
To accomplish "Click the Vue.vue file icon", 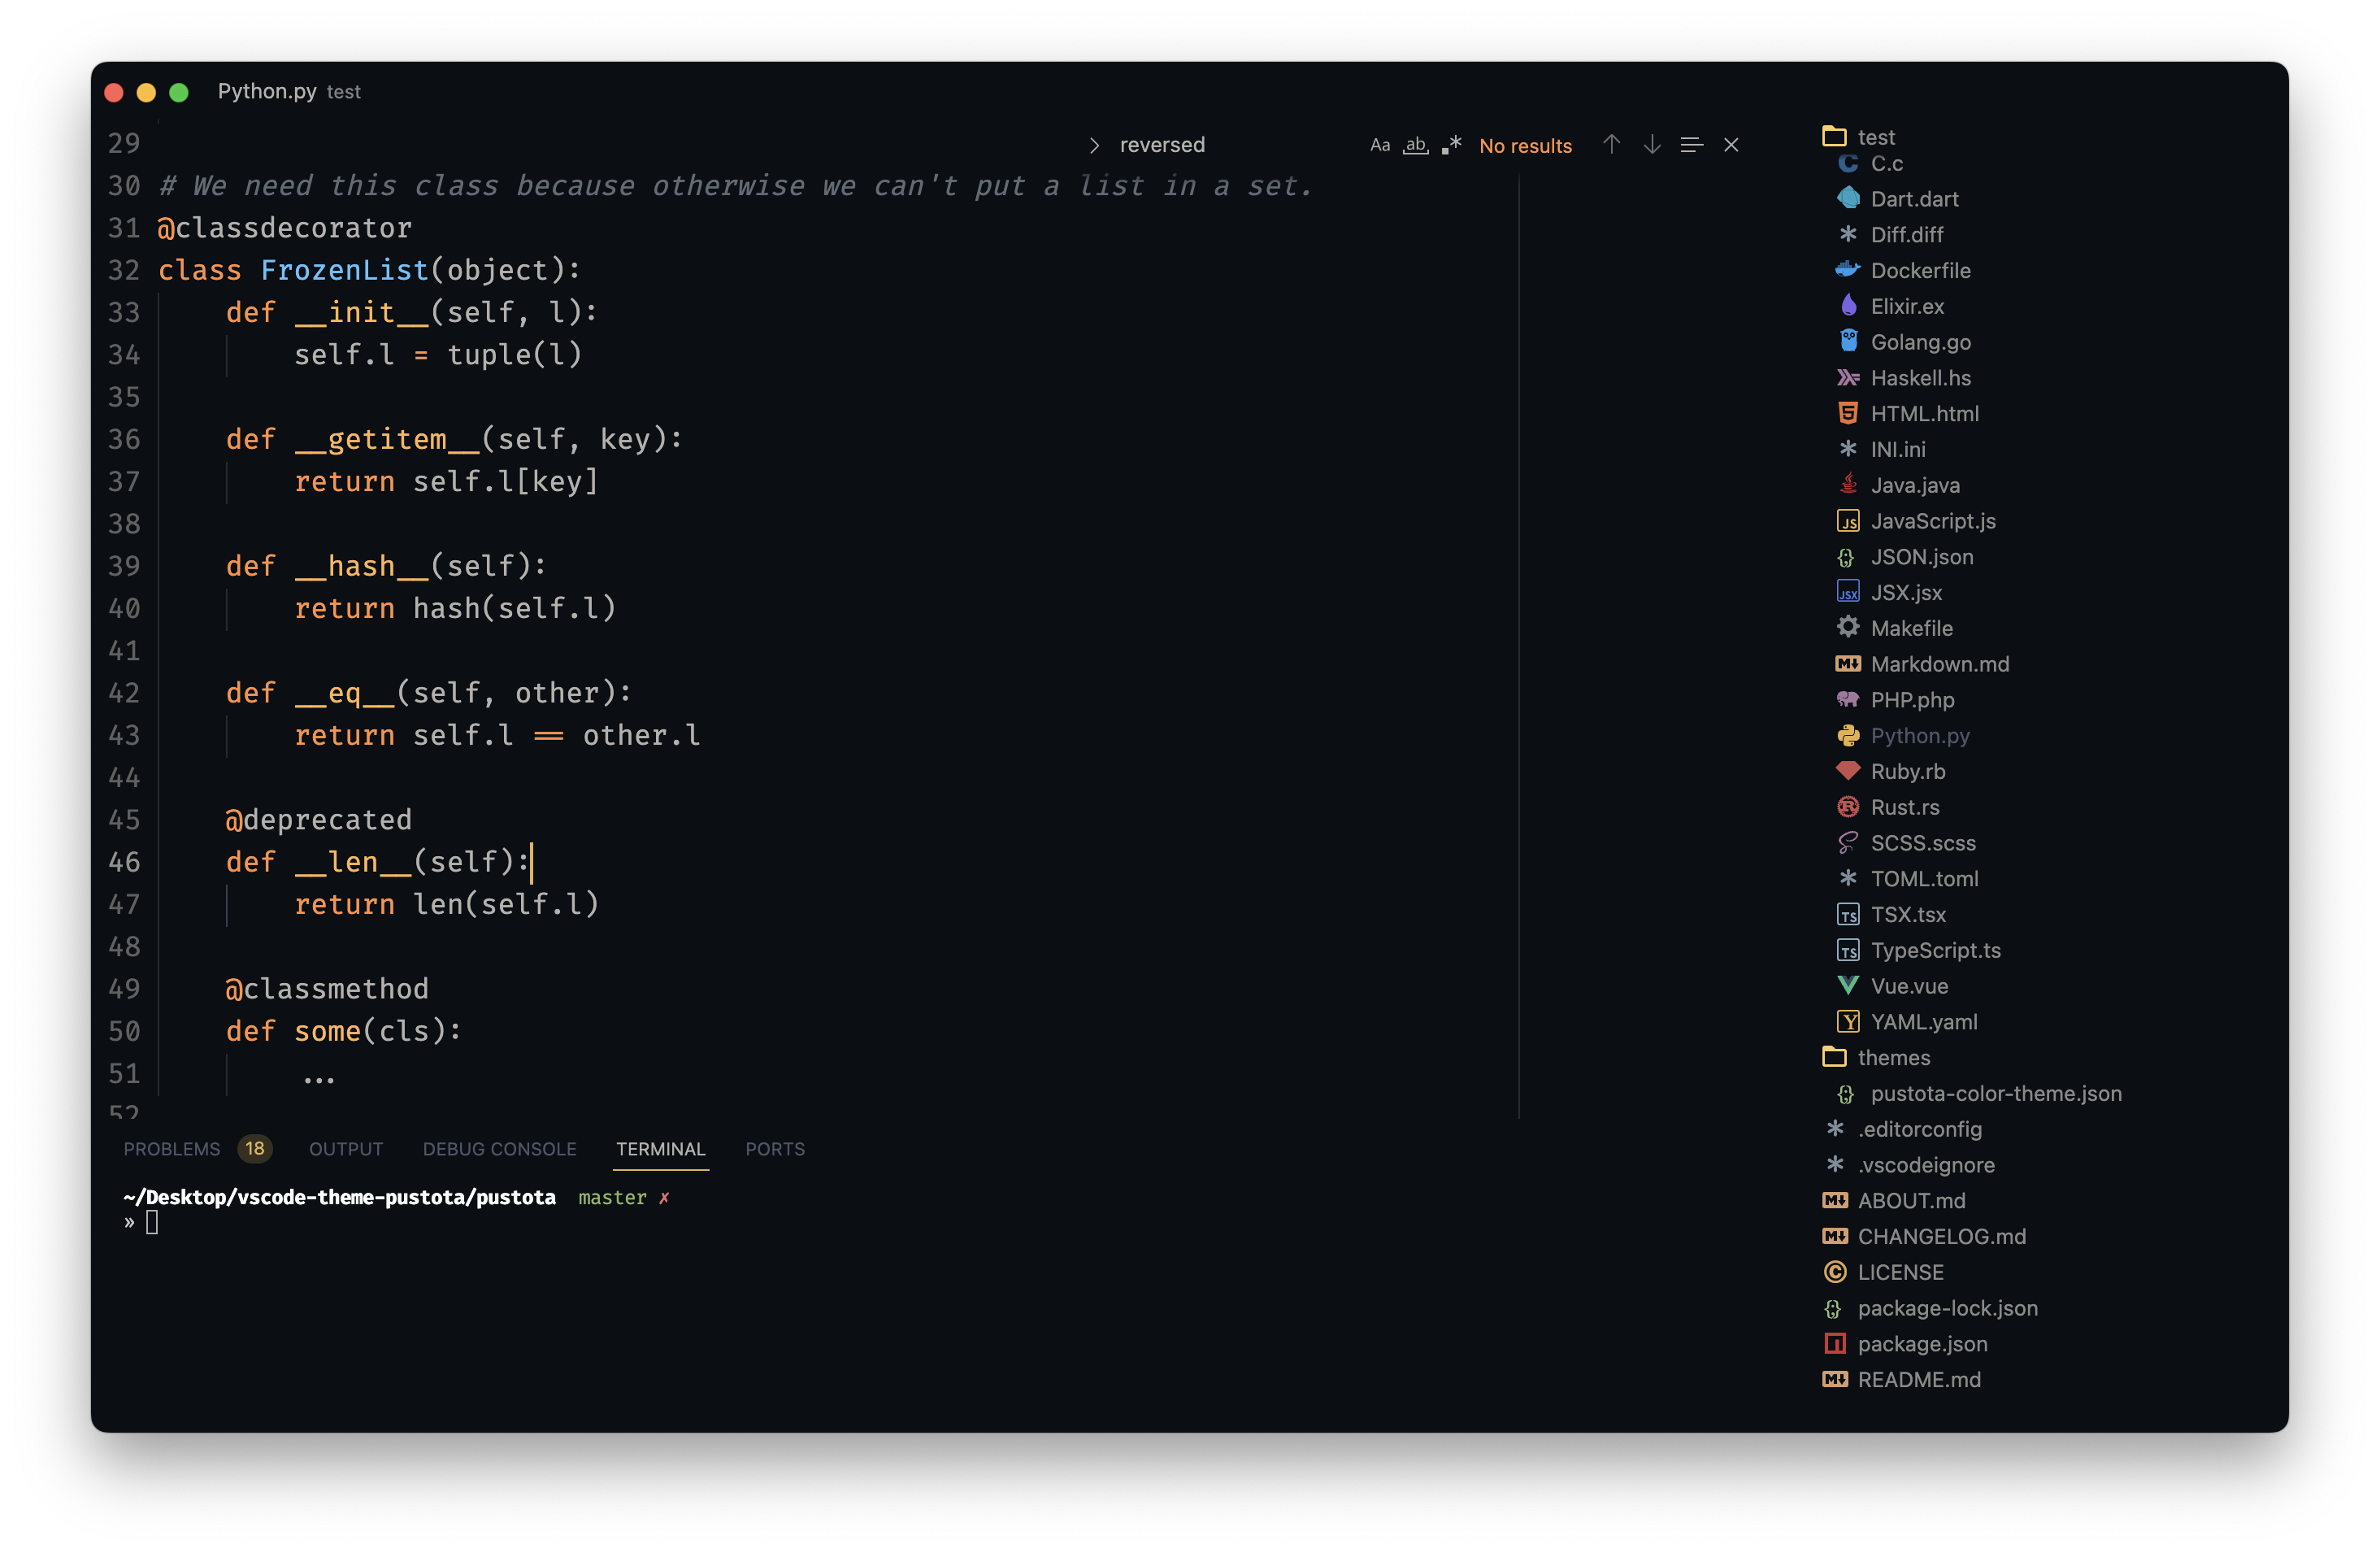I will click(1847, 986).
